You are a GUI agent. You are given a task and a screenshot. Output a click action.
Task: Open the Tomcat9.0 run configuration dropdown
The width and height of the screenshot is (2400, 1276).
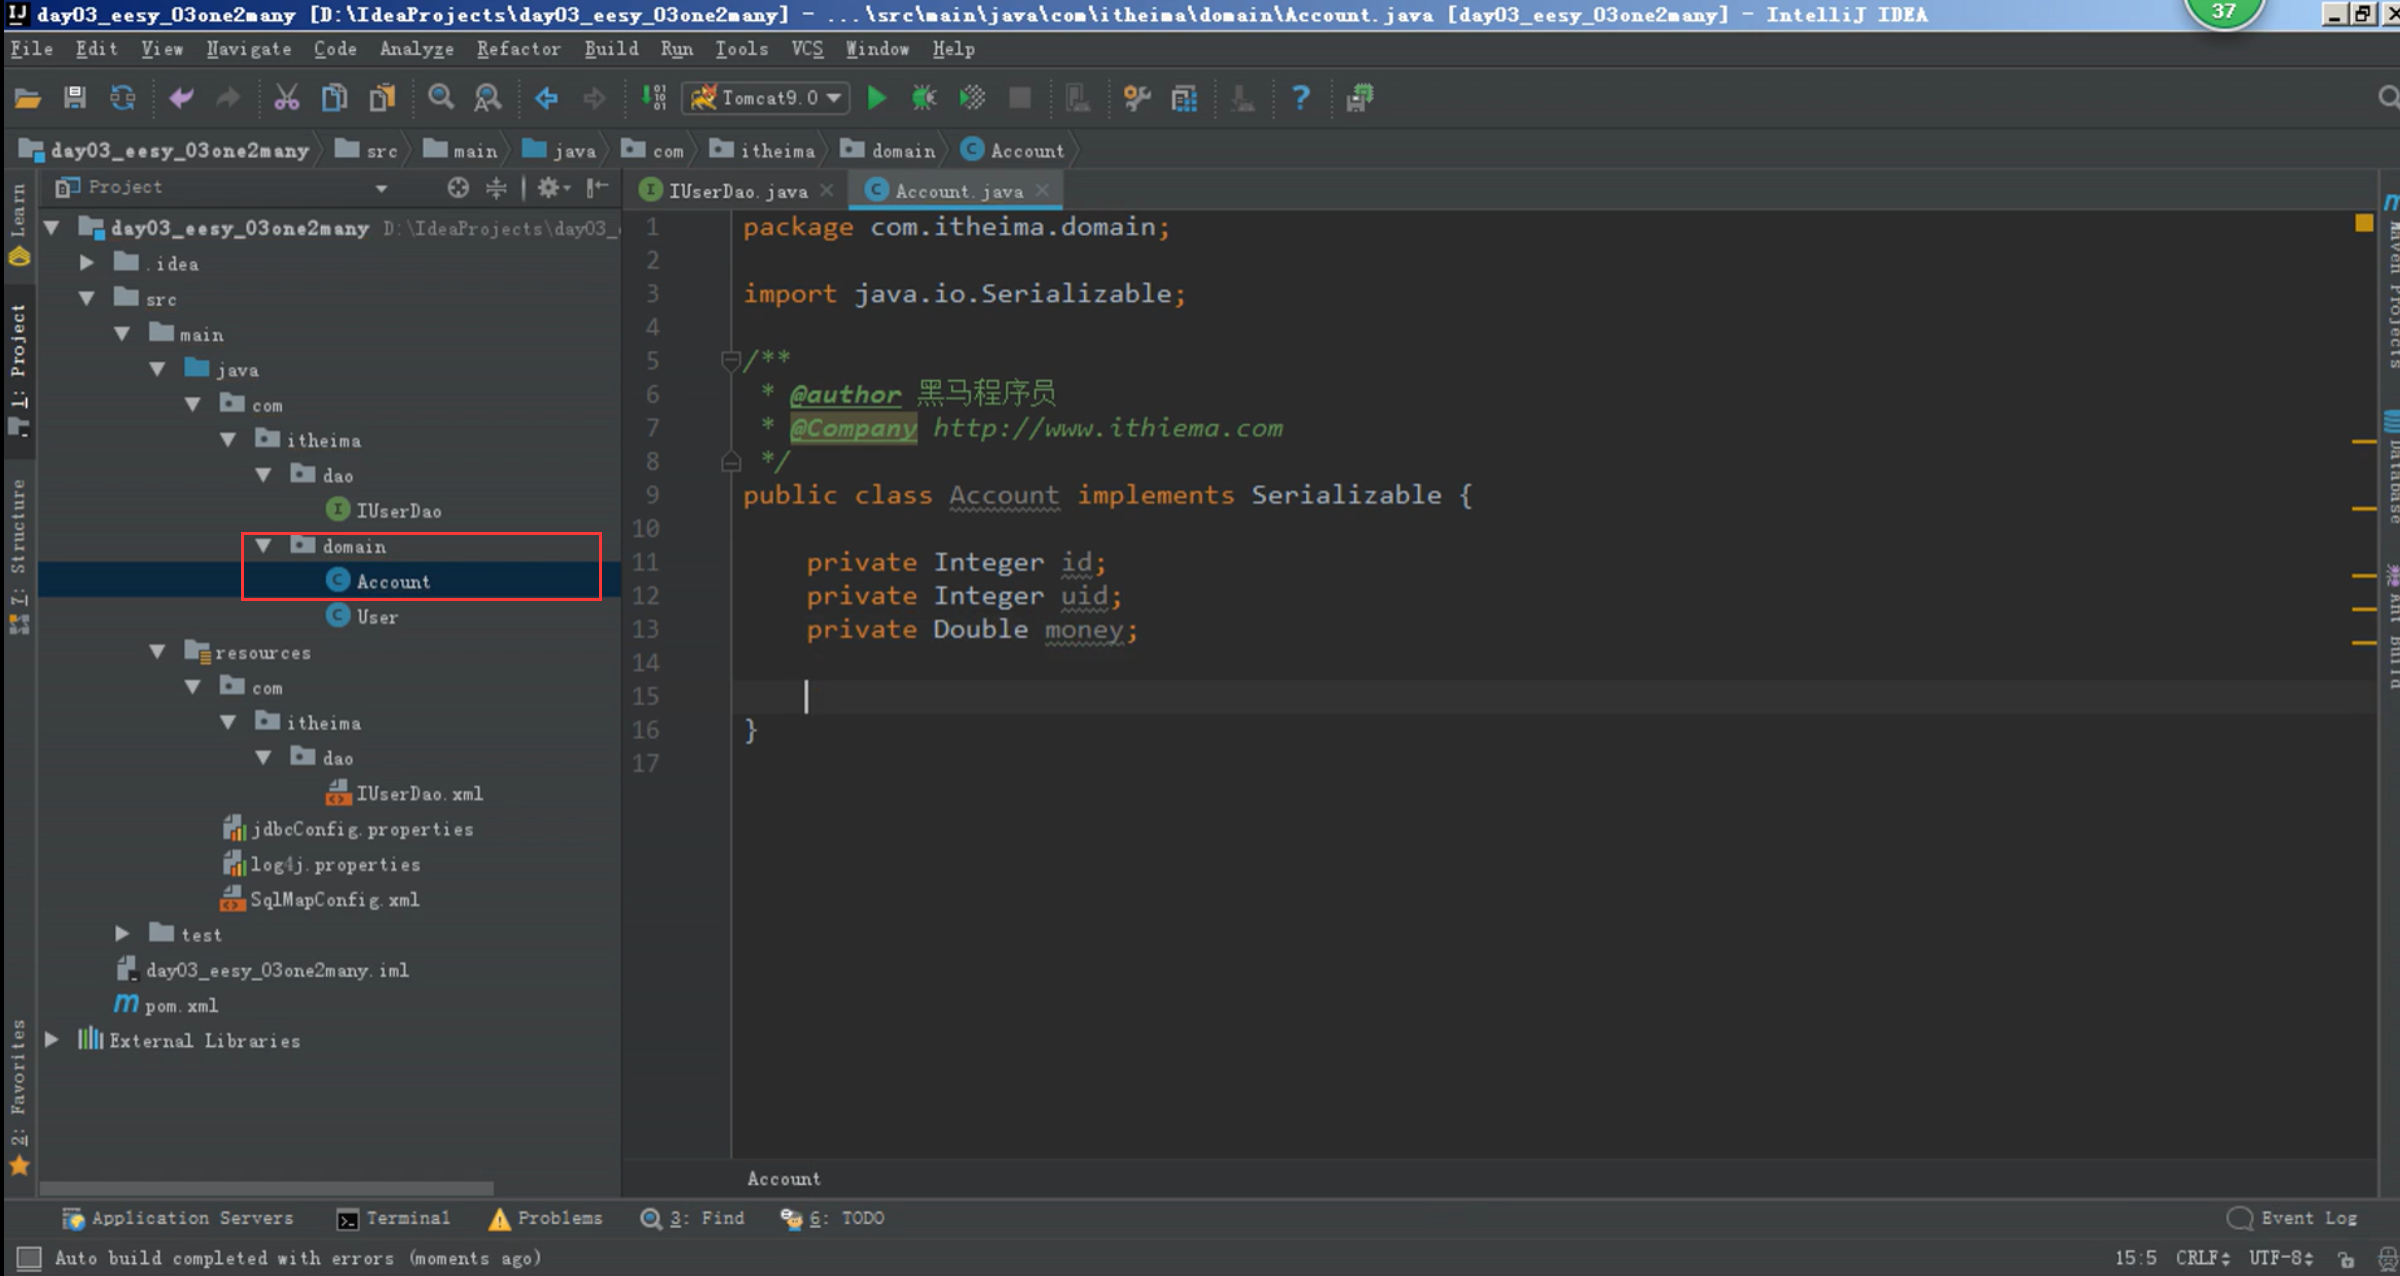pos(767,98)
